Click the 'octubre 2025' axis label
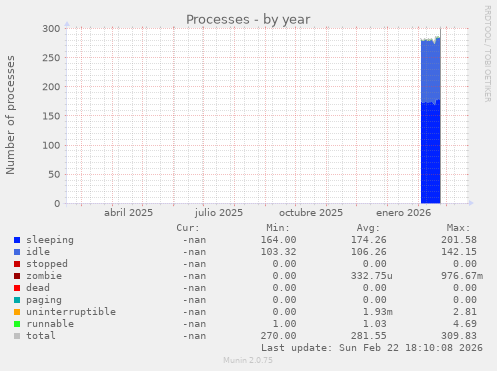This screenshot has width=497, height=371. click(x=311, y=213)
